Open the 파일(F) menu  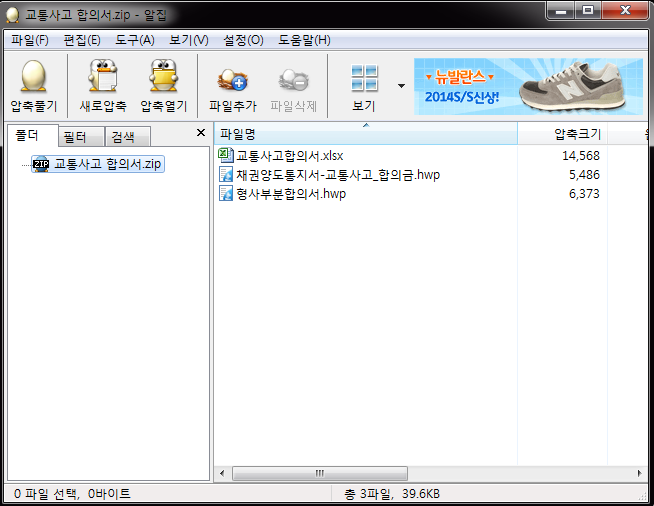[30, 40]
